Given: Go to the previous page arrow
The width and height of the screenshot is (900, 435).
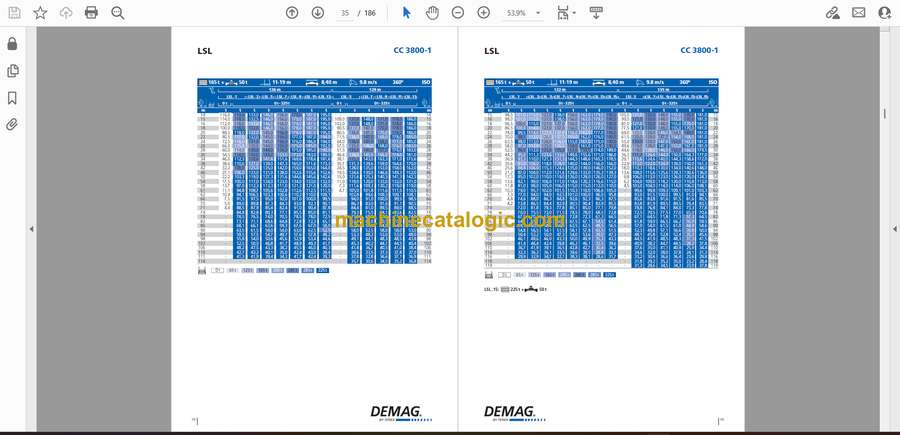Looking at the screenshot, I should click(292, 13).
